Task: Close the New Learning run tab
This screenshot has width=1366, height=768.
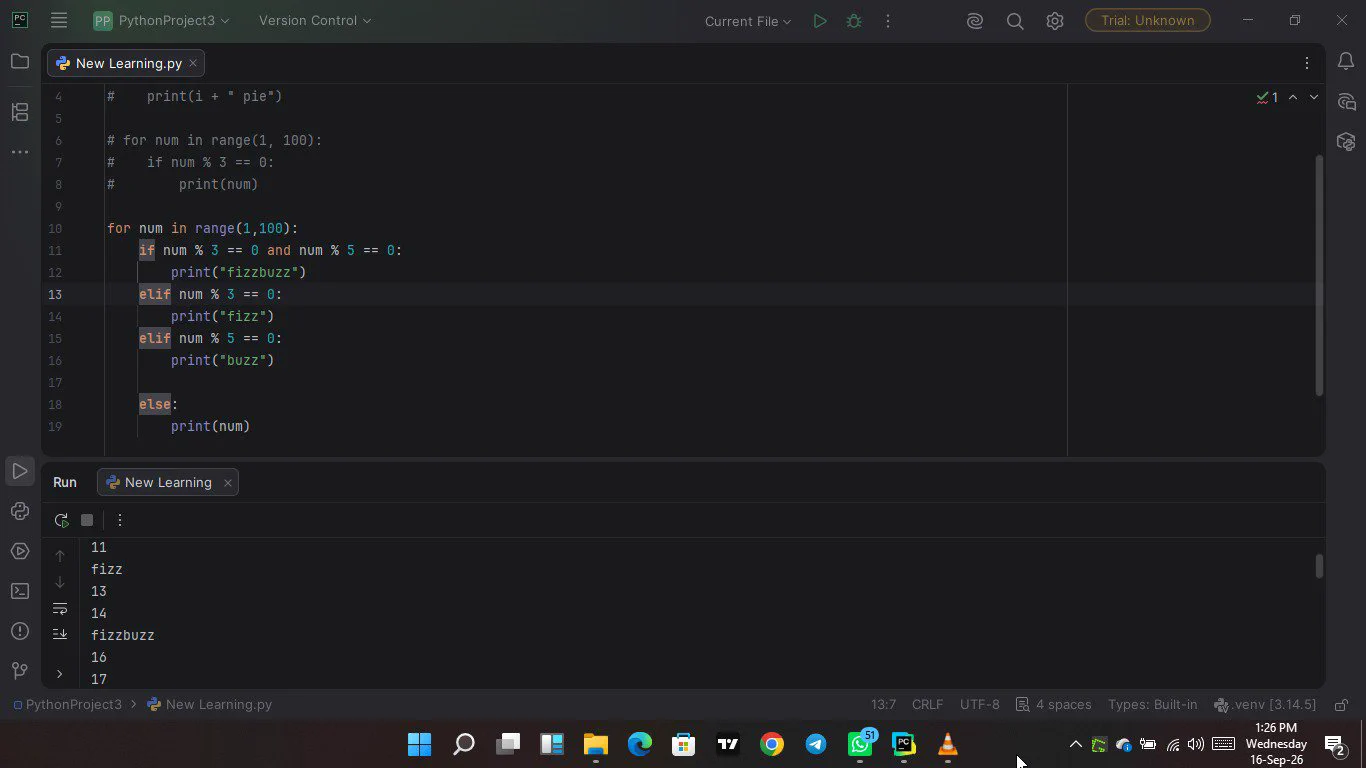Action: click(x=227, y=483)
